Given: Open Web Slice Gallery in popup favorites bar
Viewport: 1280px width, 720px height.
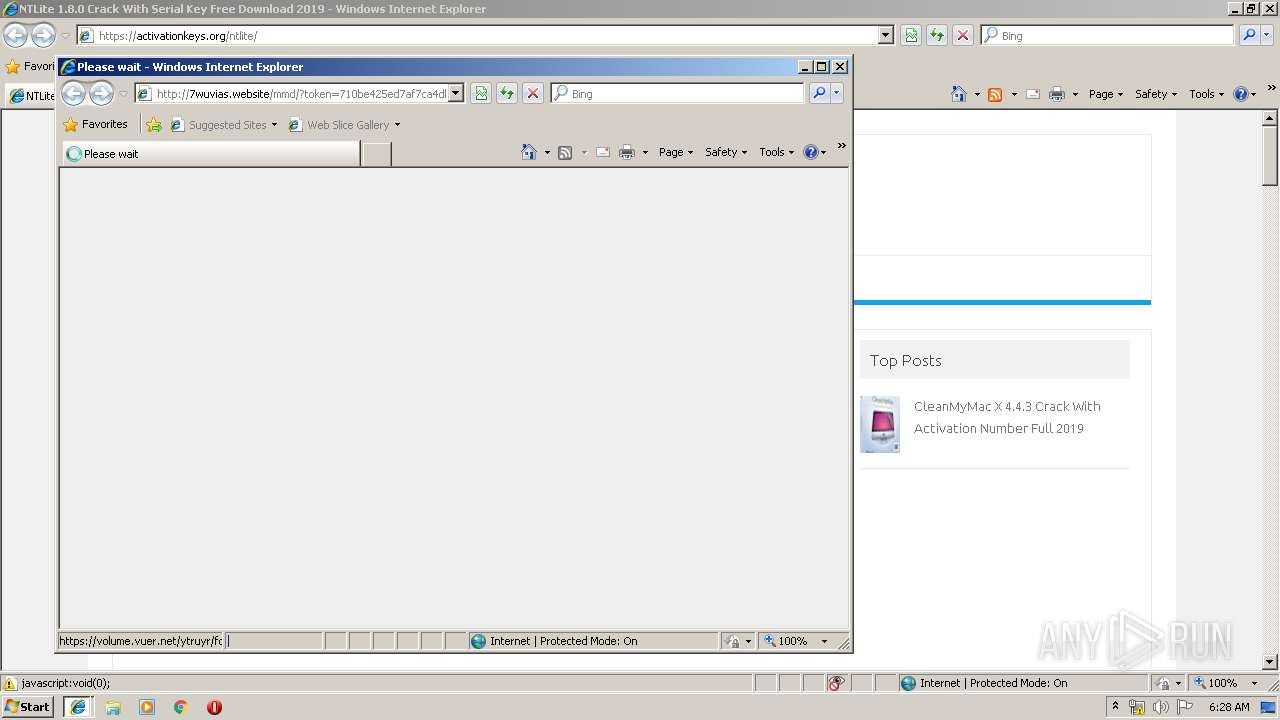Looking at the screenshot, I should [344, 125].
